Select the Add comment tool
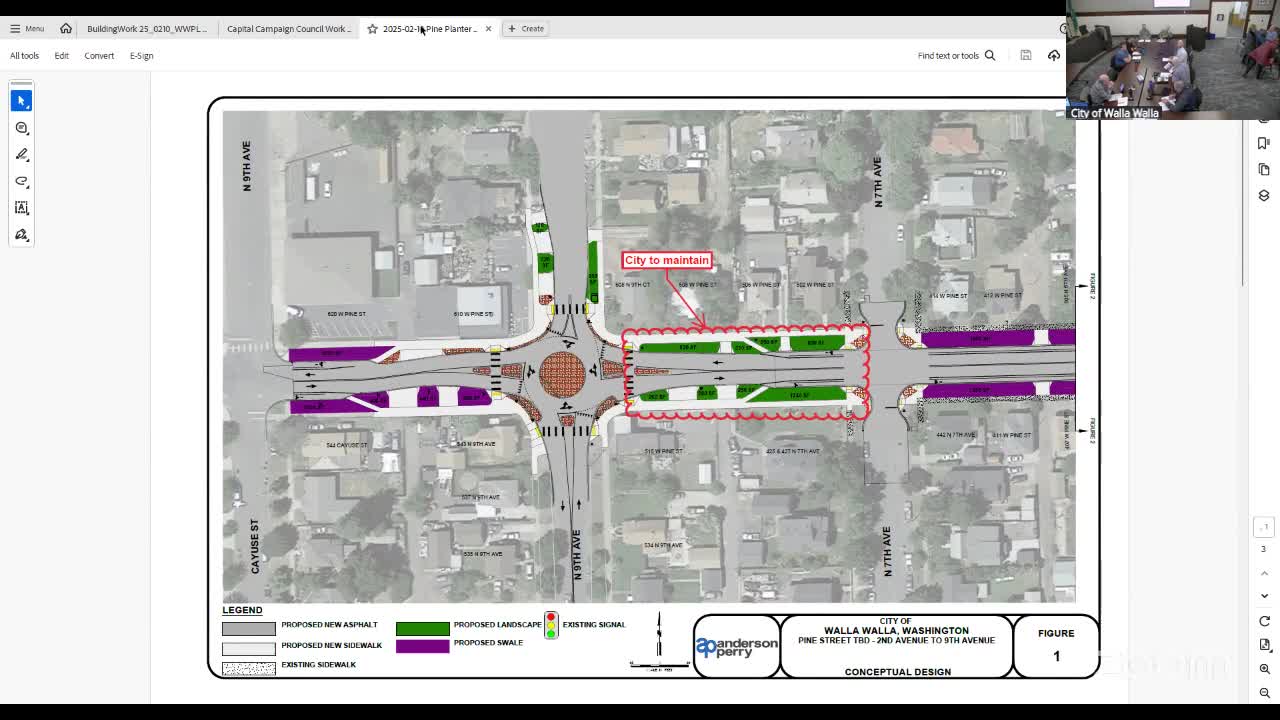The height and width of the screenshot is (720, 1280). [21, 127]
